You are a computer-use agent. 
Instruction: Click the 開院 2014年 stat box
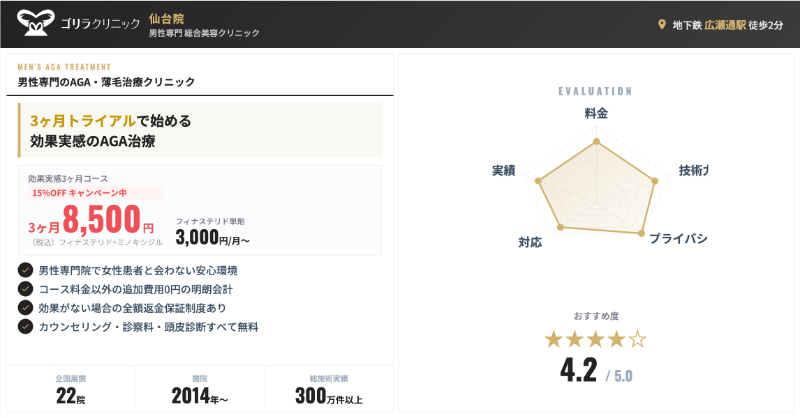point(199,389)
